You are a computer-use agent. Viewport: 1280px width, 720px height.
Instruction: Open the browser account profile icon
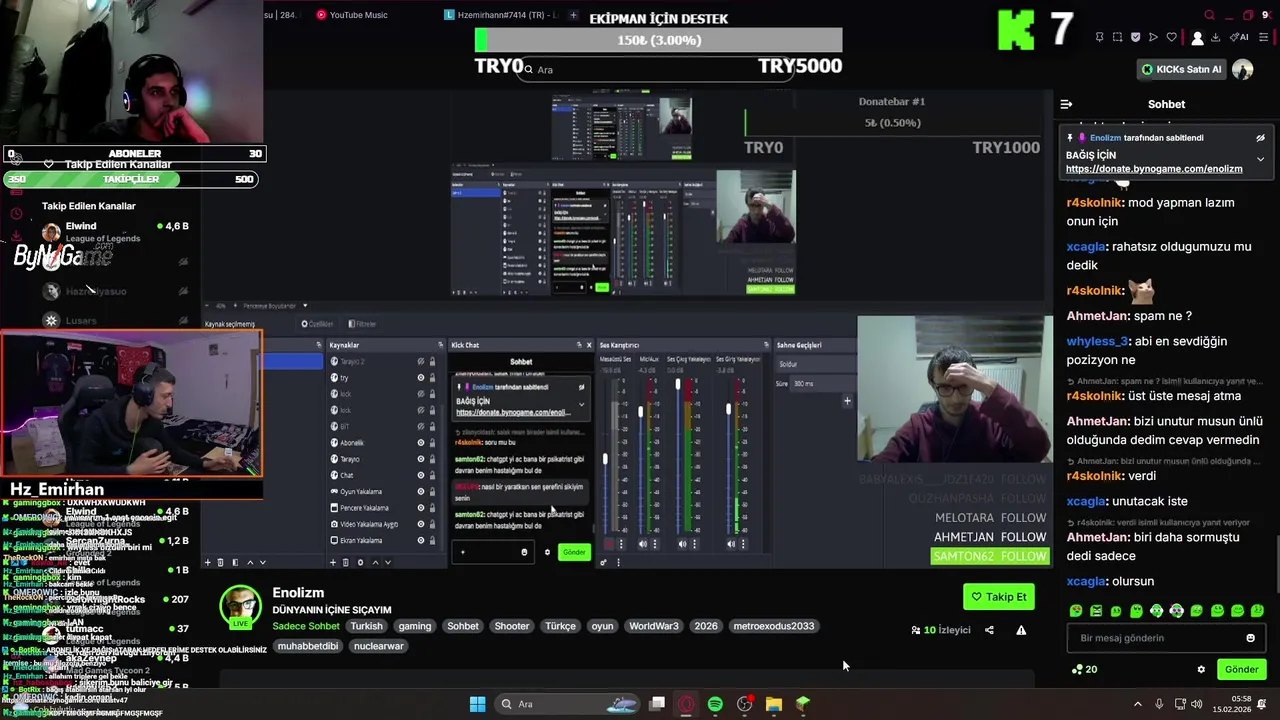tap(1197, 38)
